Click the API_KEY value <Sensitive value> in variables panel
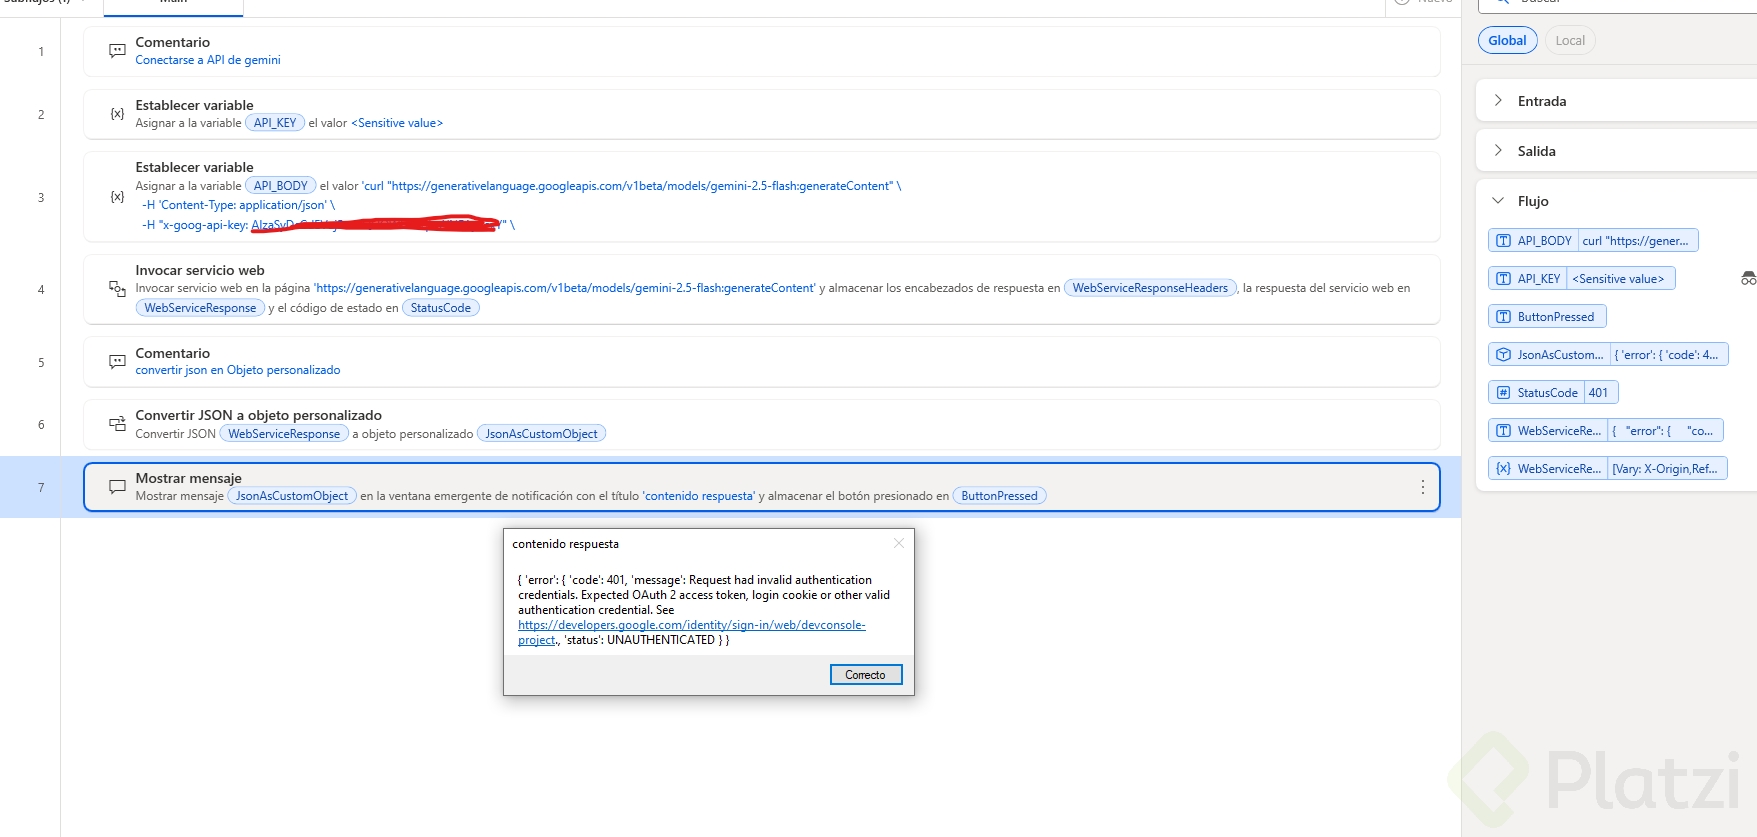 1619,279
